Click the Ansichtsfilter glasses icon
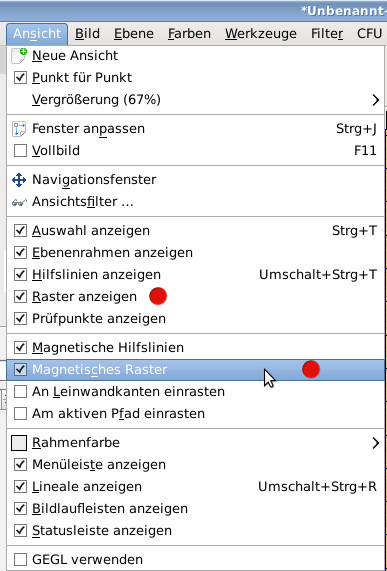This screenshot has width=387, height=571. point(19,202)
